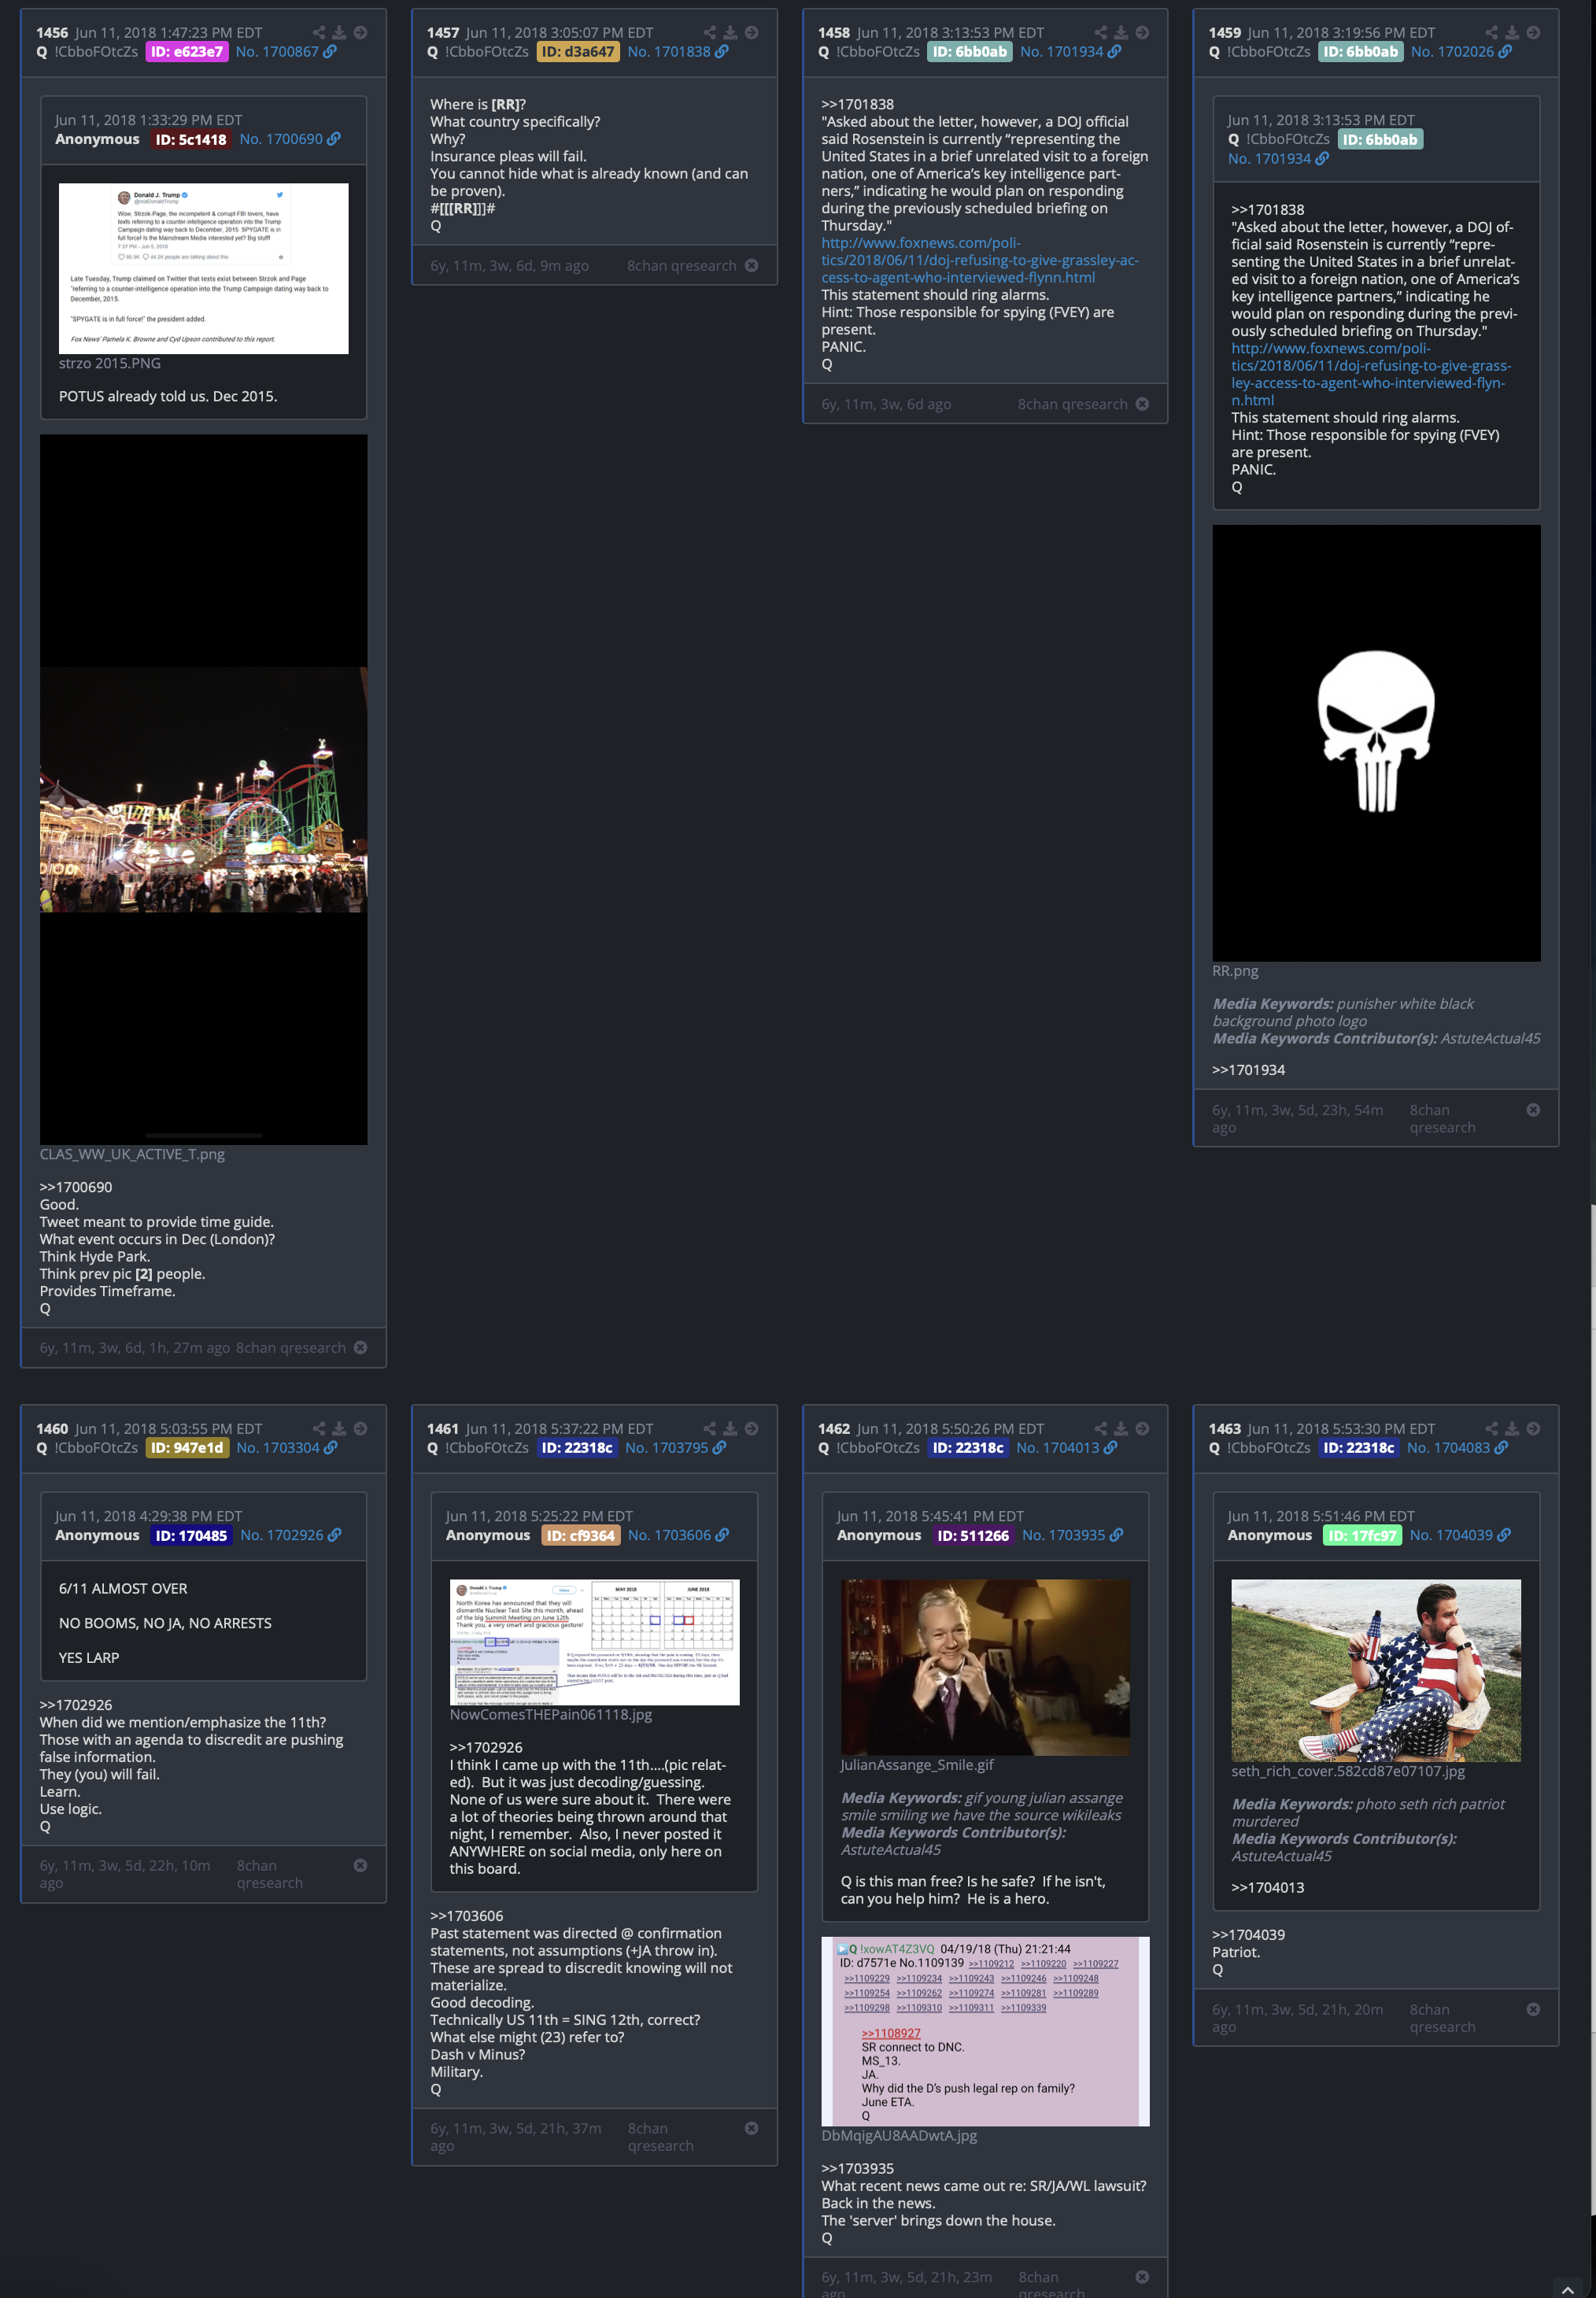This screenshot has width=1596, height=2298.
Task: Go to post 1460 with the arrow icon
Action: click(360, 1429)
